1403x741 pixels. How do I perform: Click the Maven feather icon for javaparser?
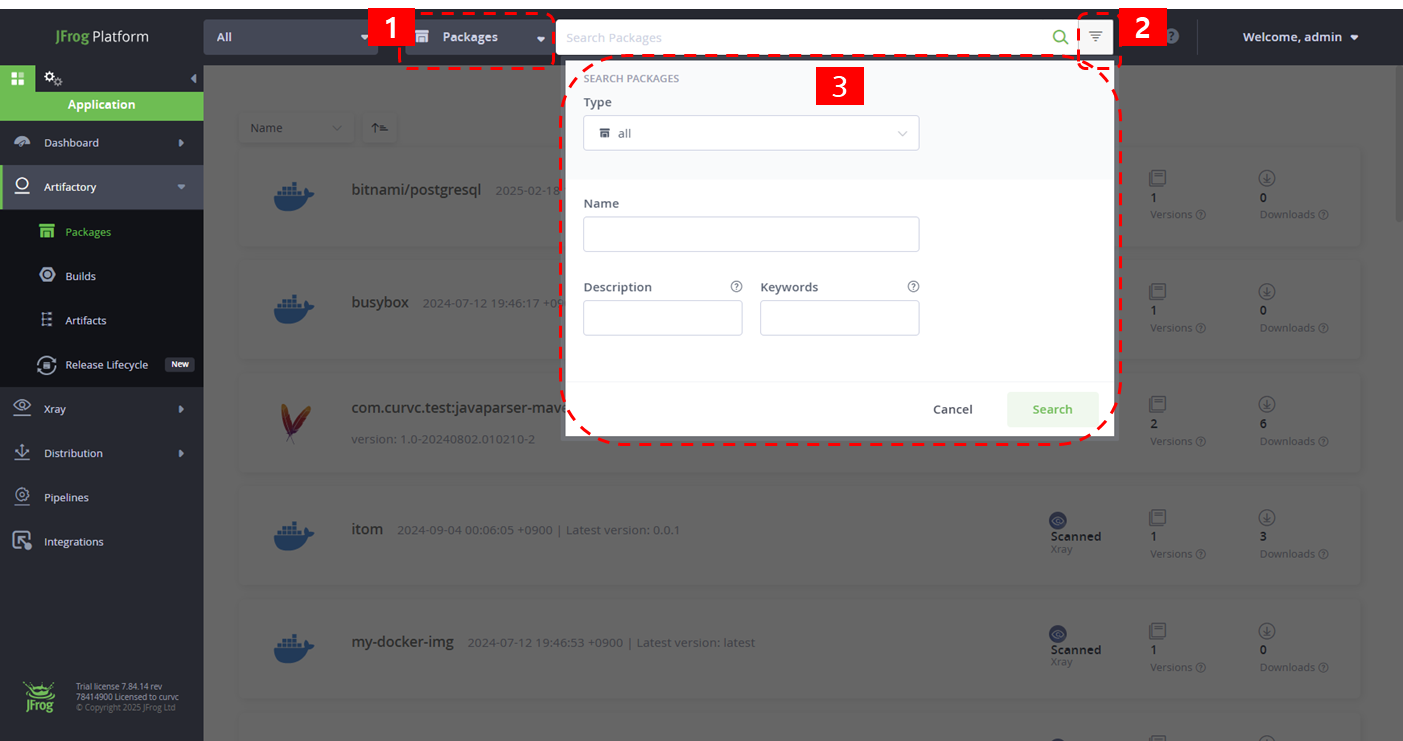coord(294,422)
